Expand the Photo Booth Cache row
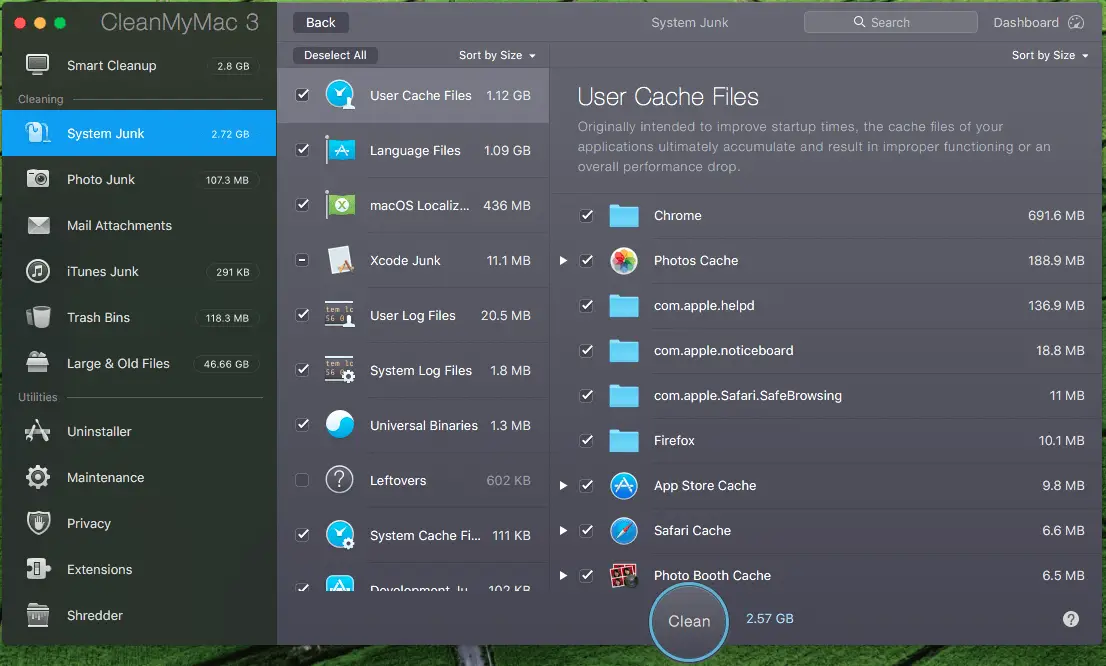 point(563,576)
